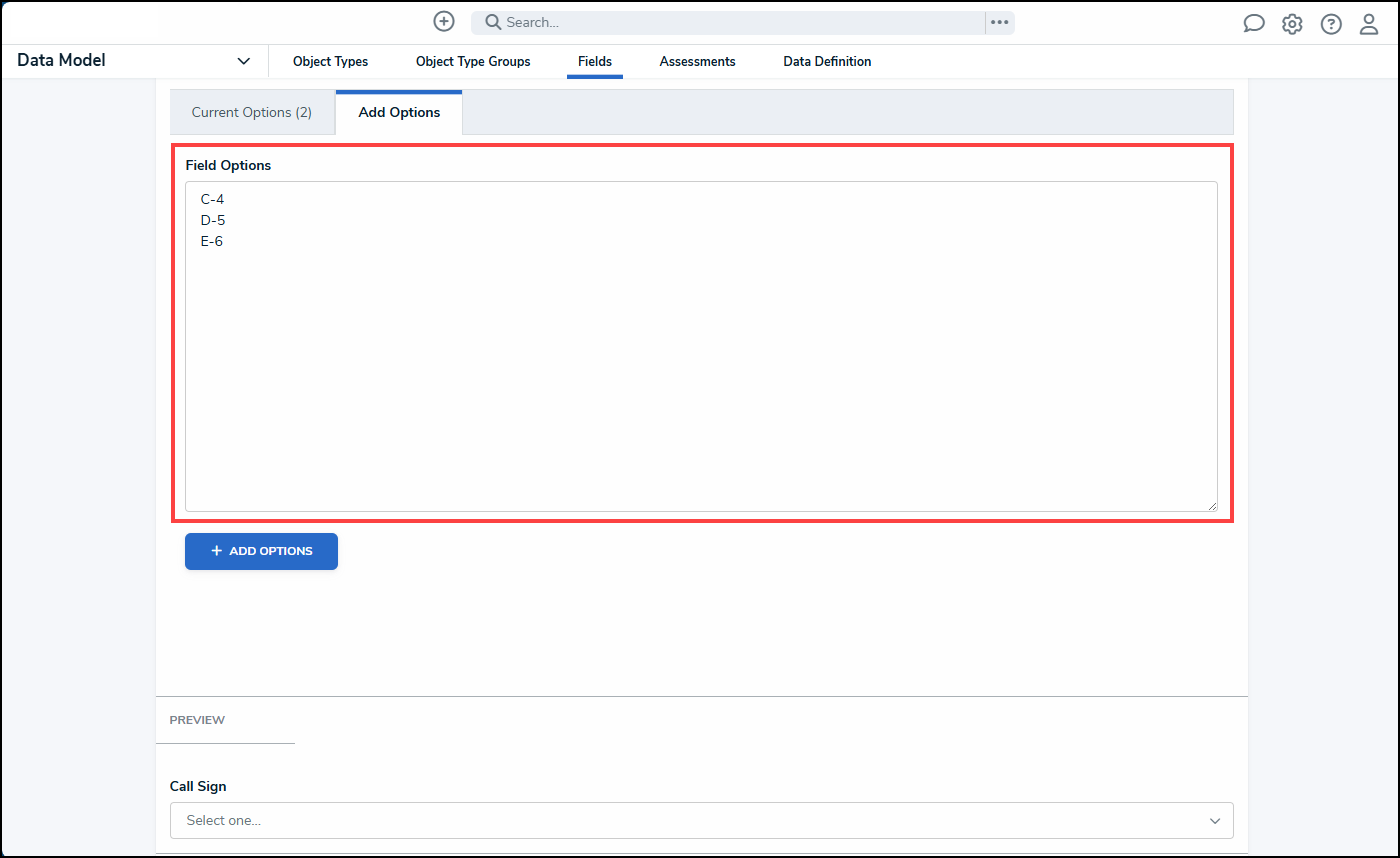This screenshot has height=858, width=1400.
Task: Open the Call Sign Select one dropdown
Action: click(700, 820)
